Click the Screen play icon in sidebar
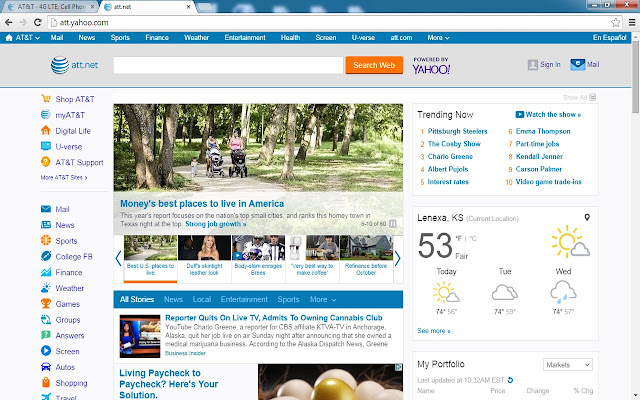This screenshot has width=640, height=400. (x=46, y=351)
